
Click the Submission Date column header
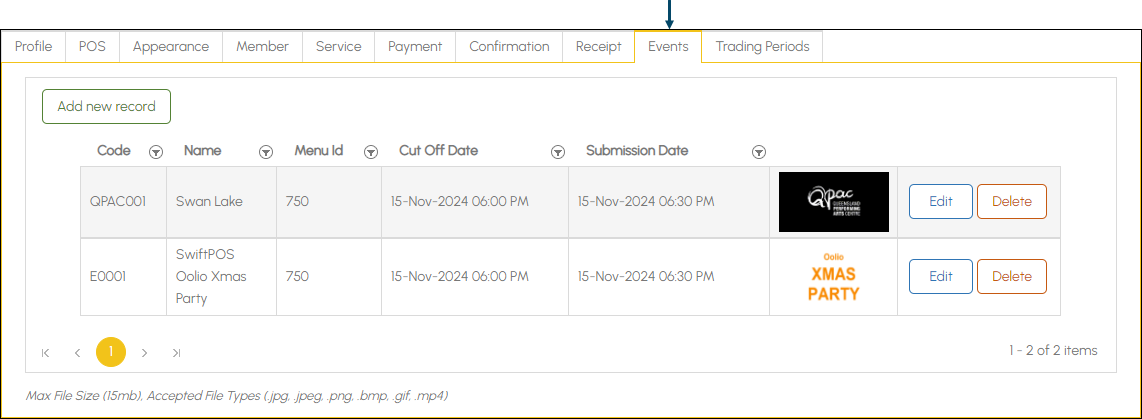coord(637,151)
